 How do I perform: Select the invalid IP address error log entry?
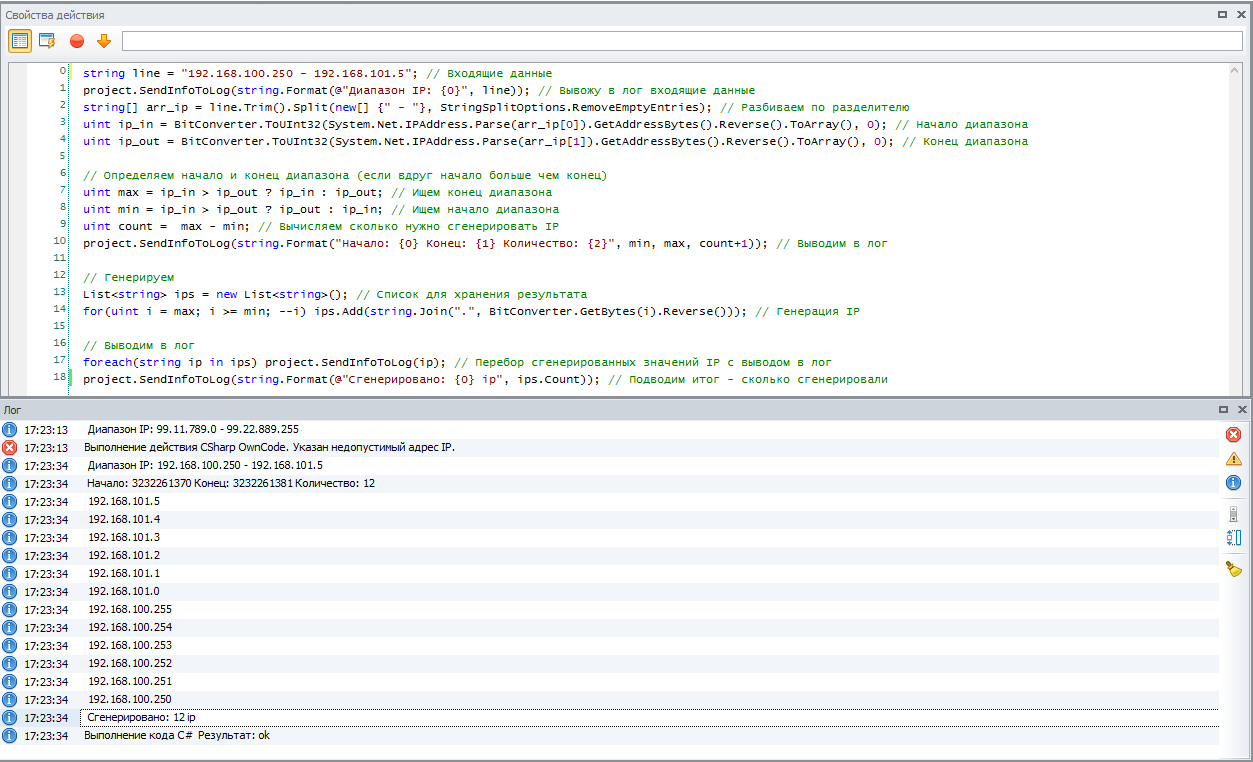(270, 447)
